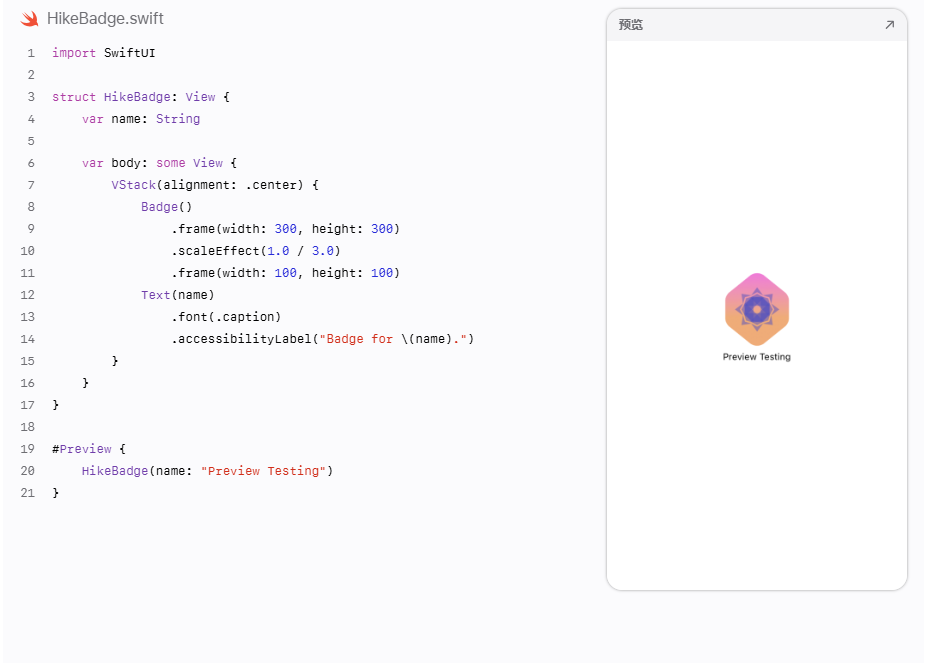Image resolution: width=928 pixels, height=663 pixels.
Task: Click the String type on line 4
Action: 178,119
